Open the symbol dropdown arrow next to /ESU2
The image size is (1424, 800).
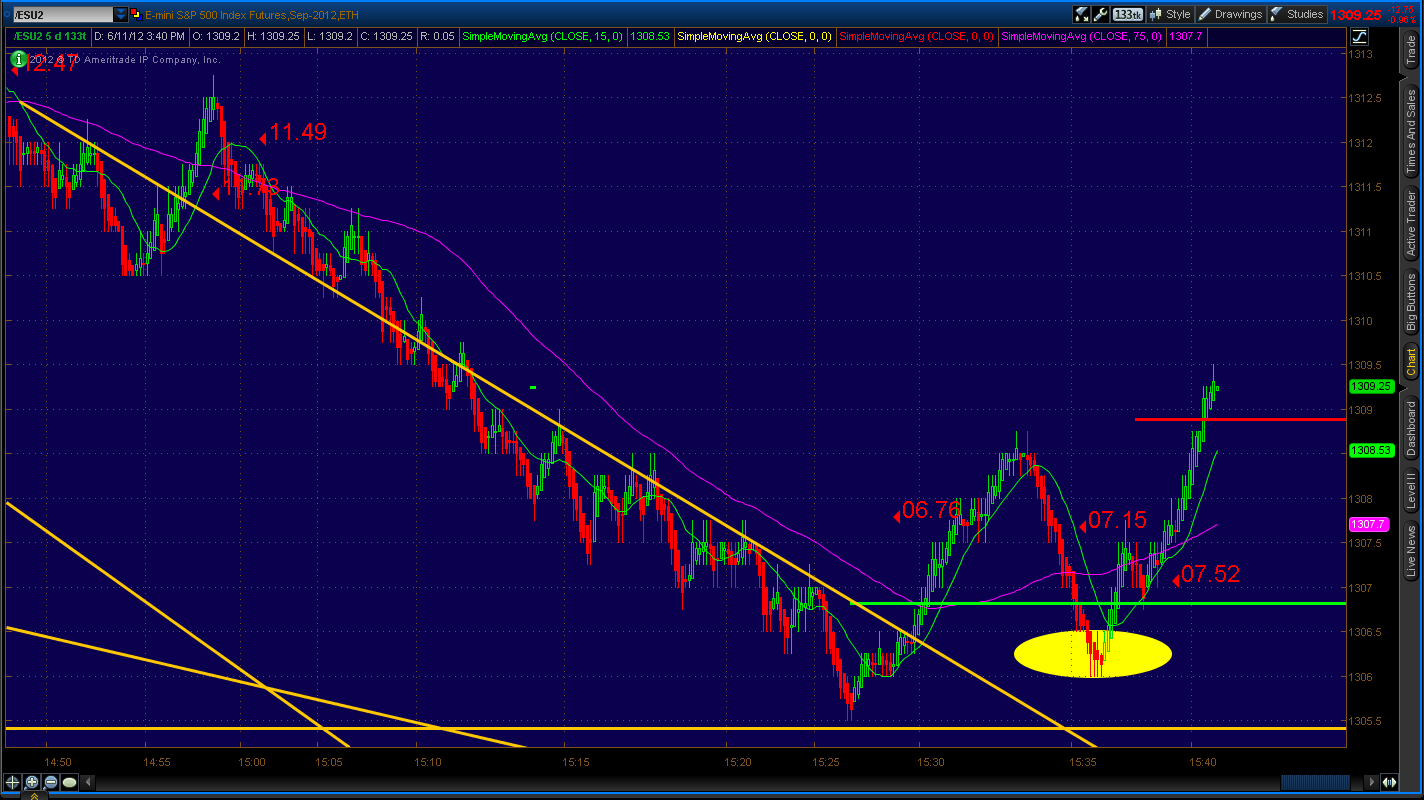coord(121,15)
